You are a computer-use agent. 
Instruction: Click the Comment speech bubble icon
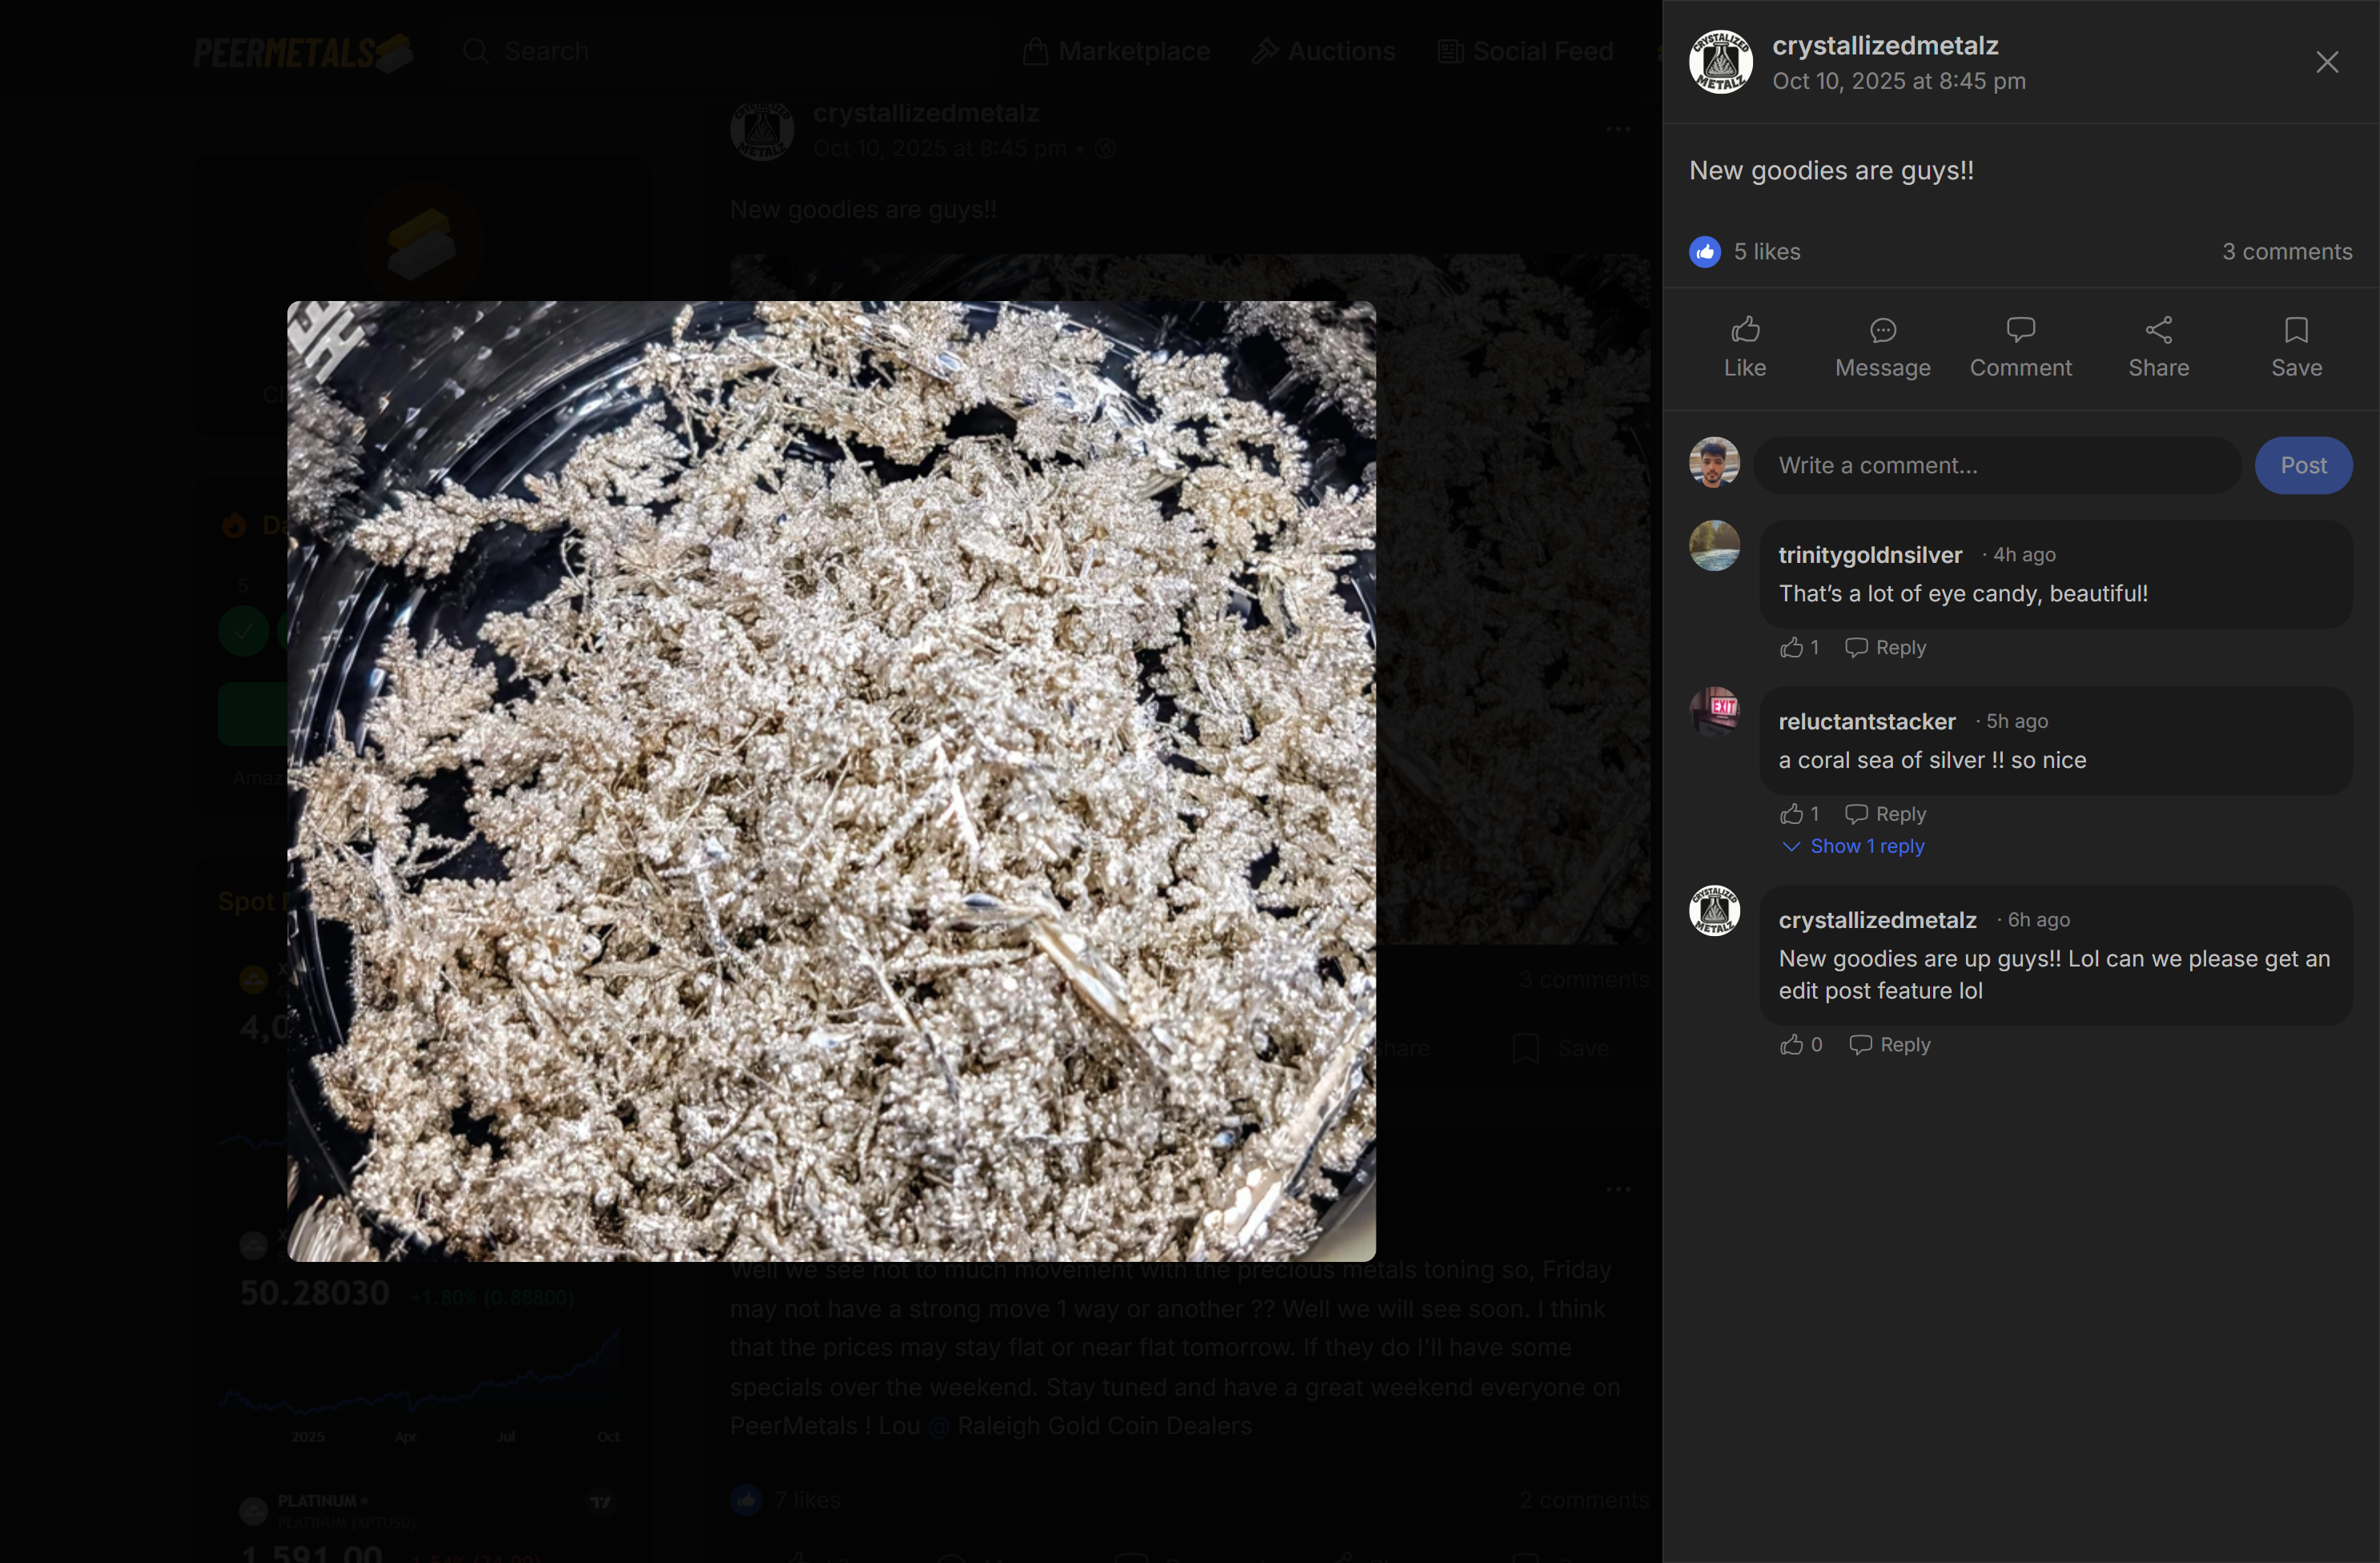(2020, 330)
